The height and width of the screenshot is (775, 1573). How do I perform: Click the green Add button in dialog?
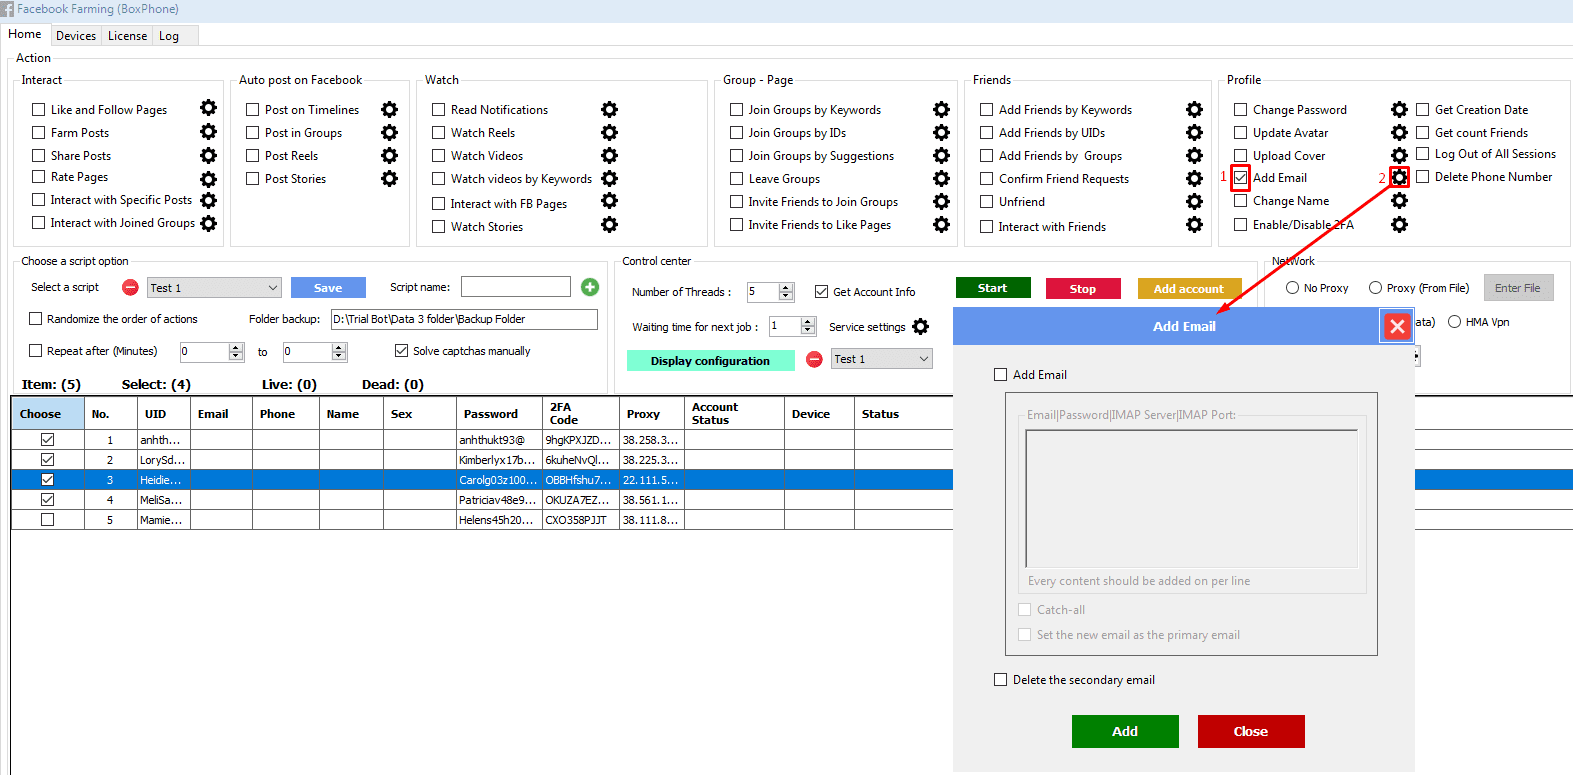point(1125,731)
